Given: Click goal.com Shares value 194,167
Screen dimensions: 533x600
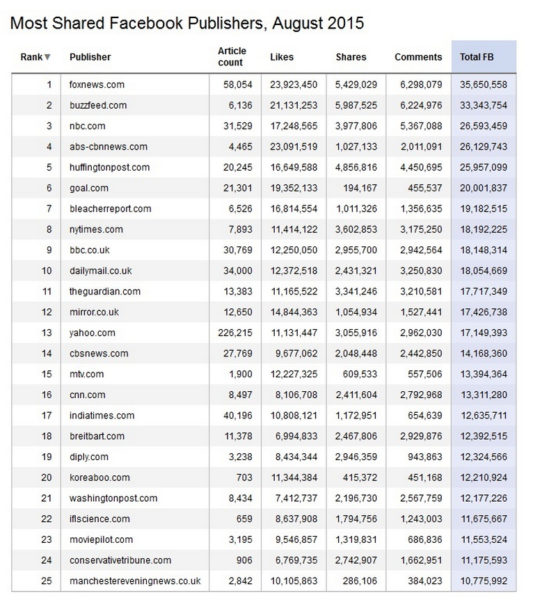Looking at the screenshot, I should point(360,188).
